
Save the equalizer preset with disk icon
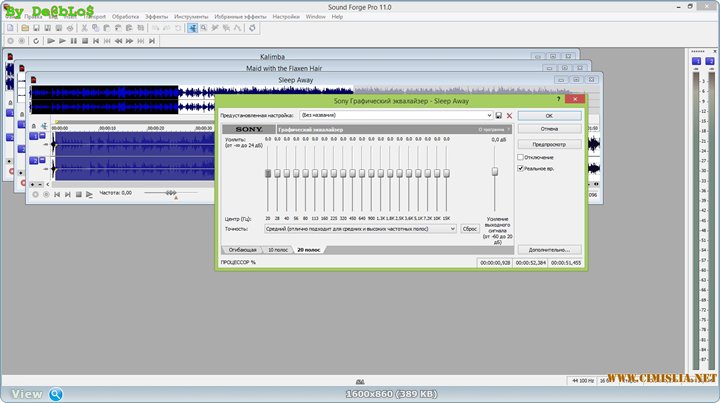click(x=498, y=116)
